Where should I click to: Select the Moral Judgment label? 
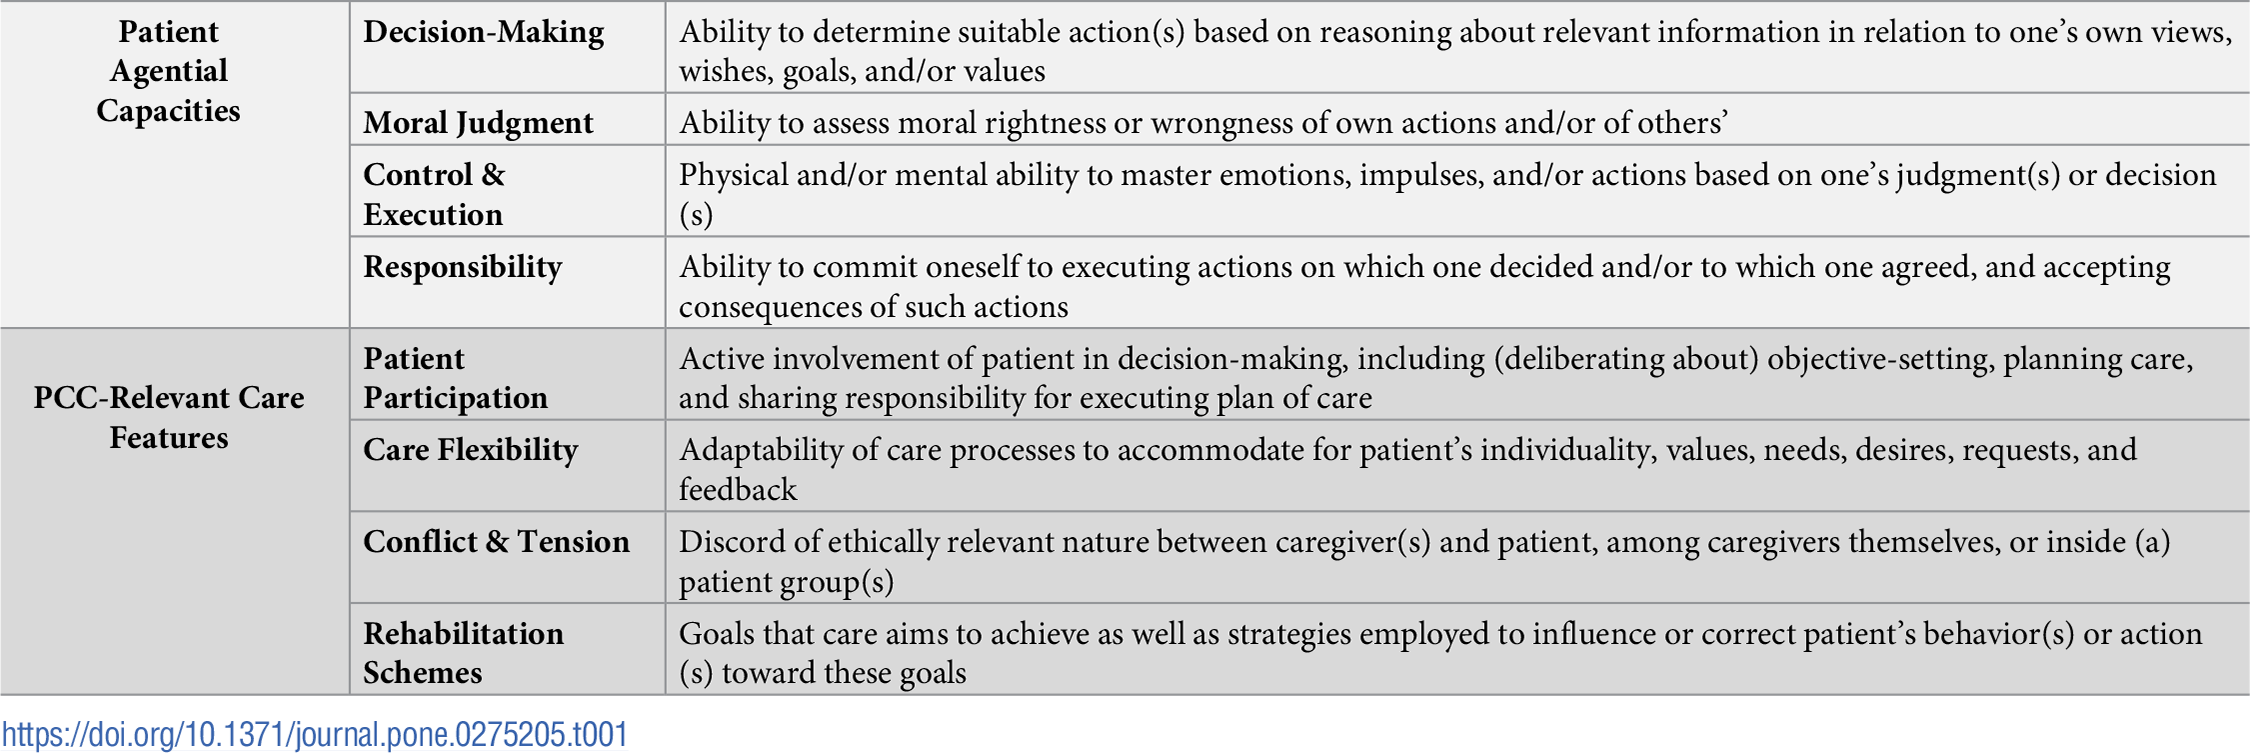coord(478,122)
